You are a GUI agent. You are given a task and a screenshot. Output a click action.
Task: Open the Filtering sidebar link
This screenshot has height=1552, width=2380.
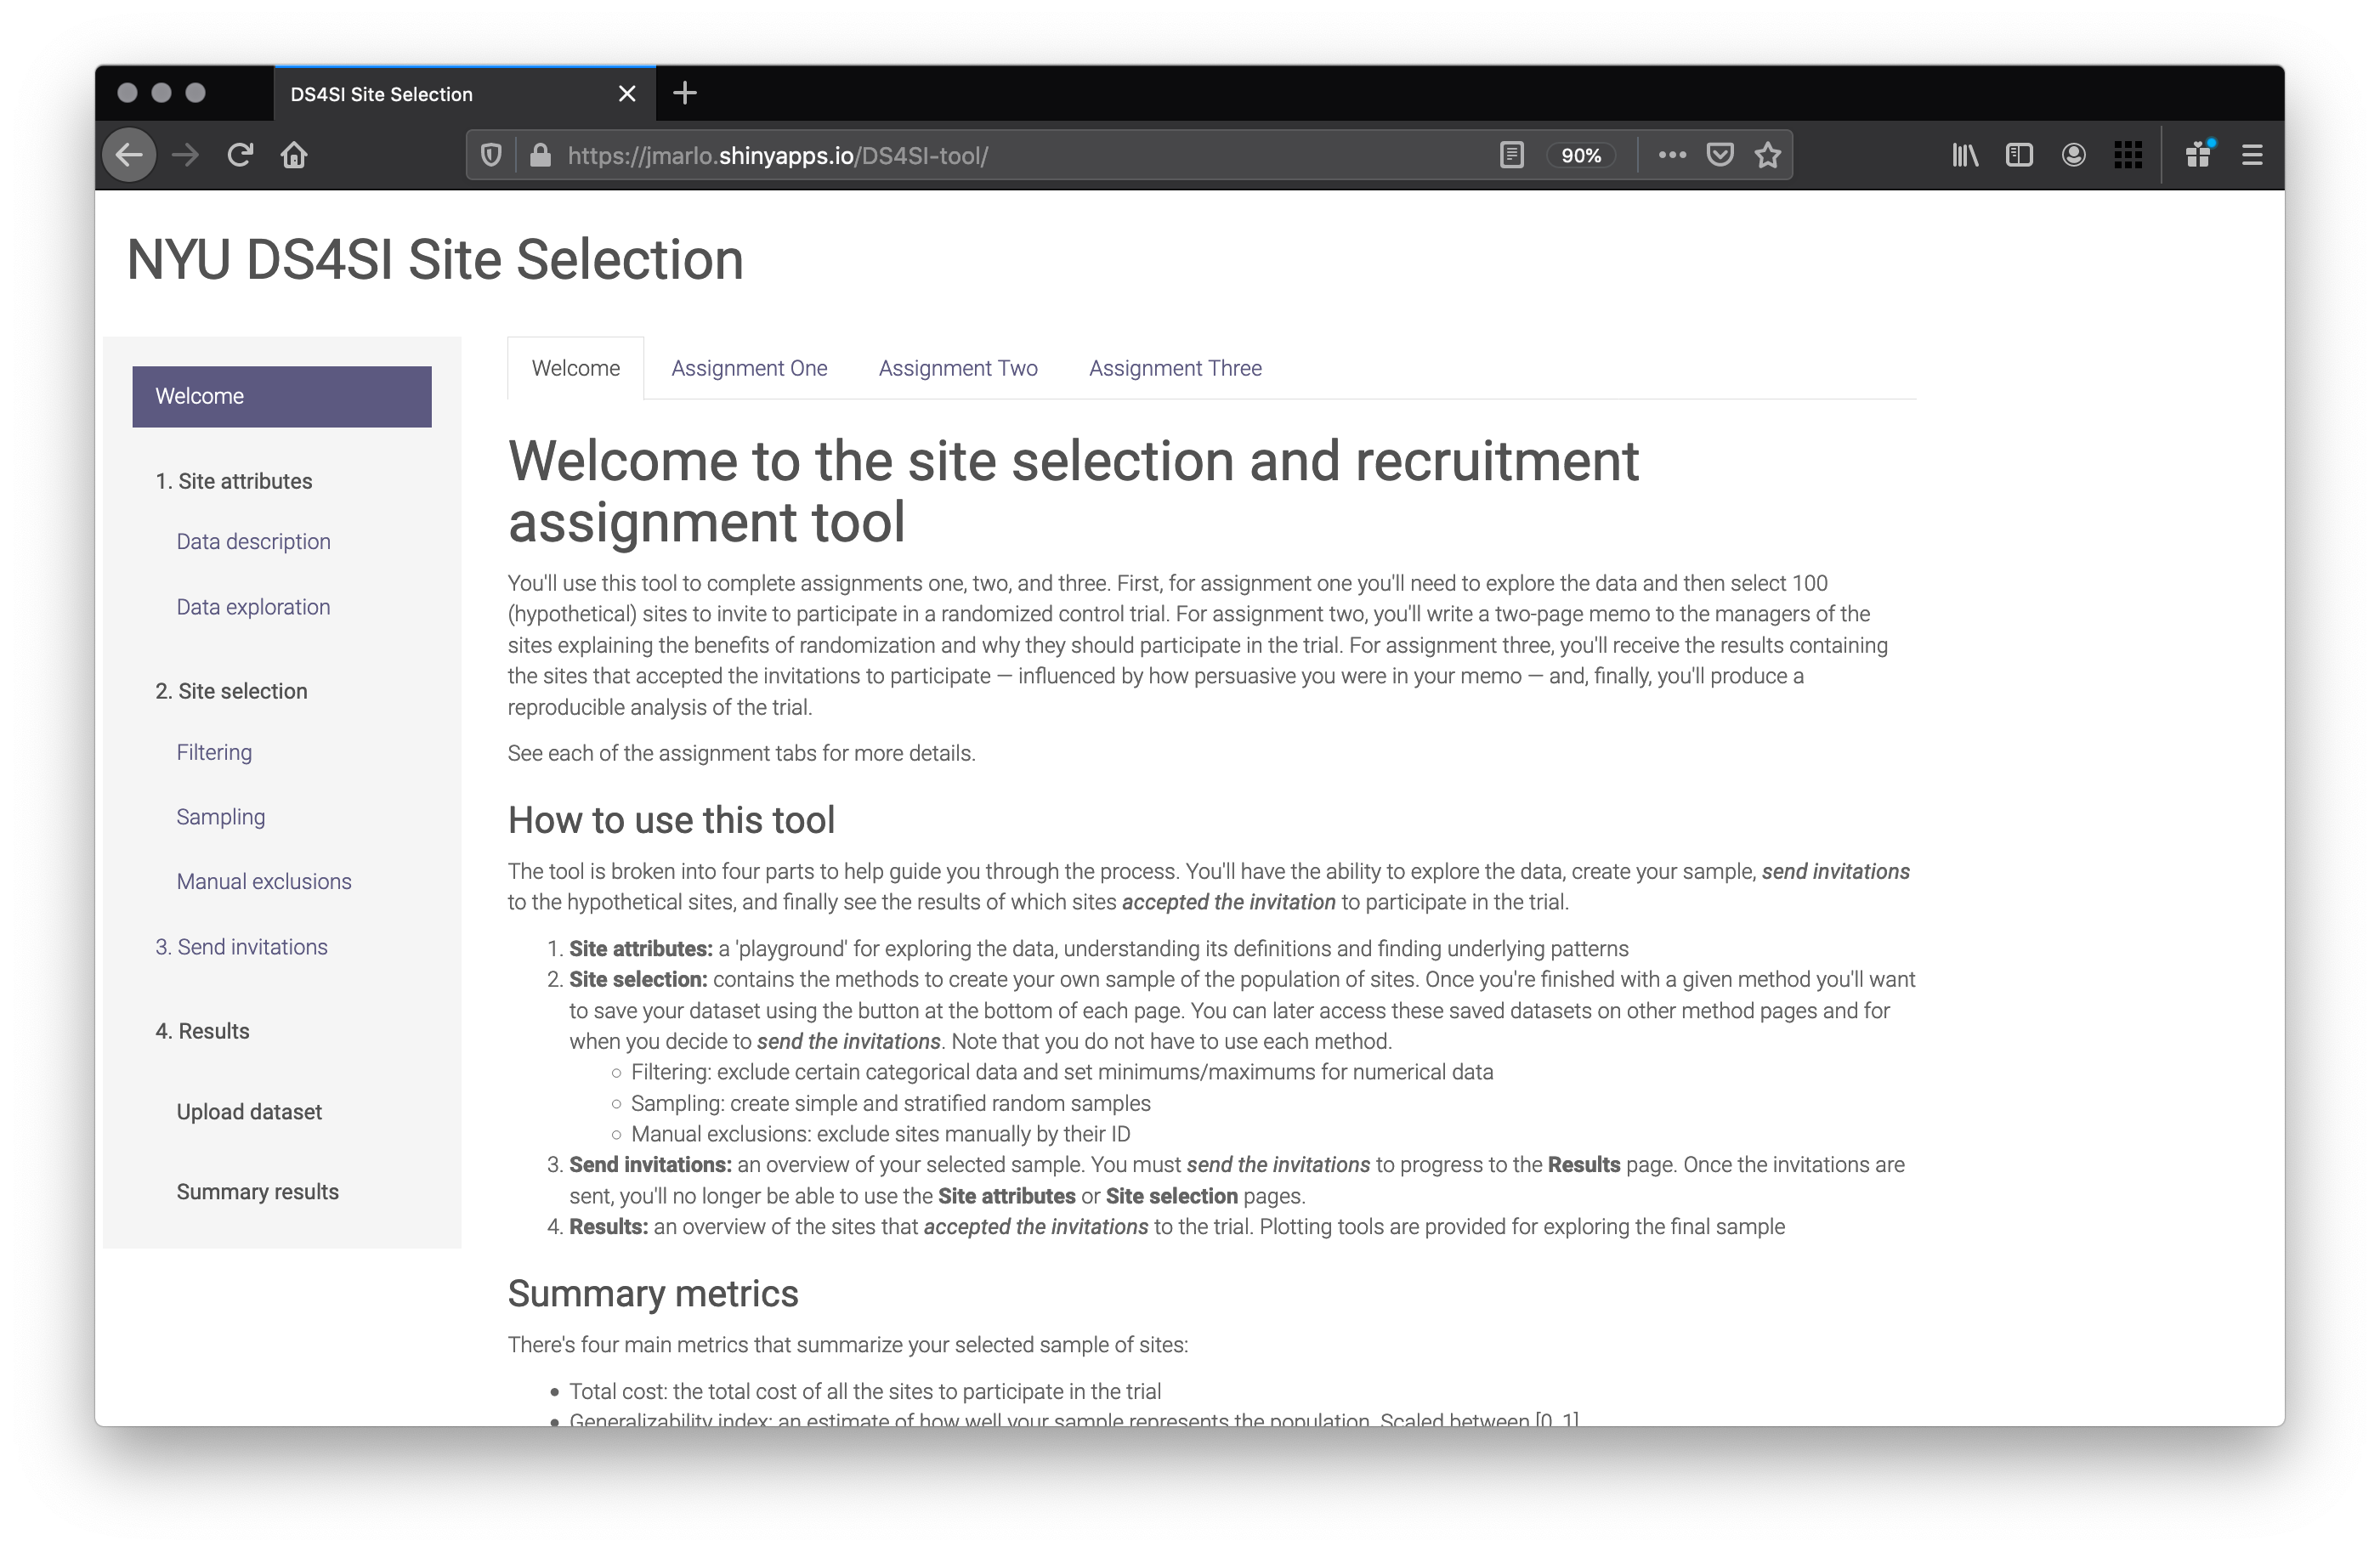(x=214, y=752)
